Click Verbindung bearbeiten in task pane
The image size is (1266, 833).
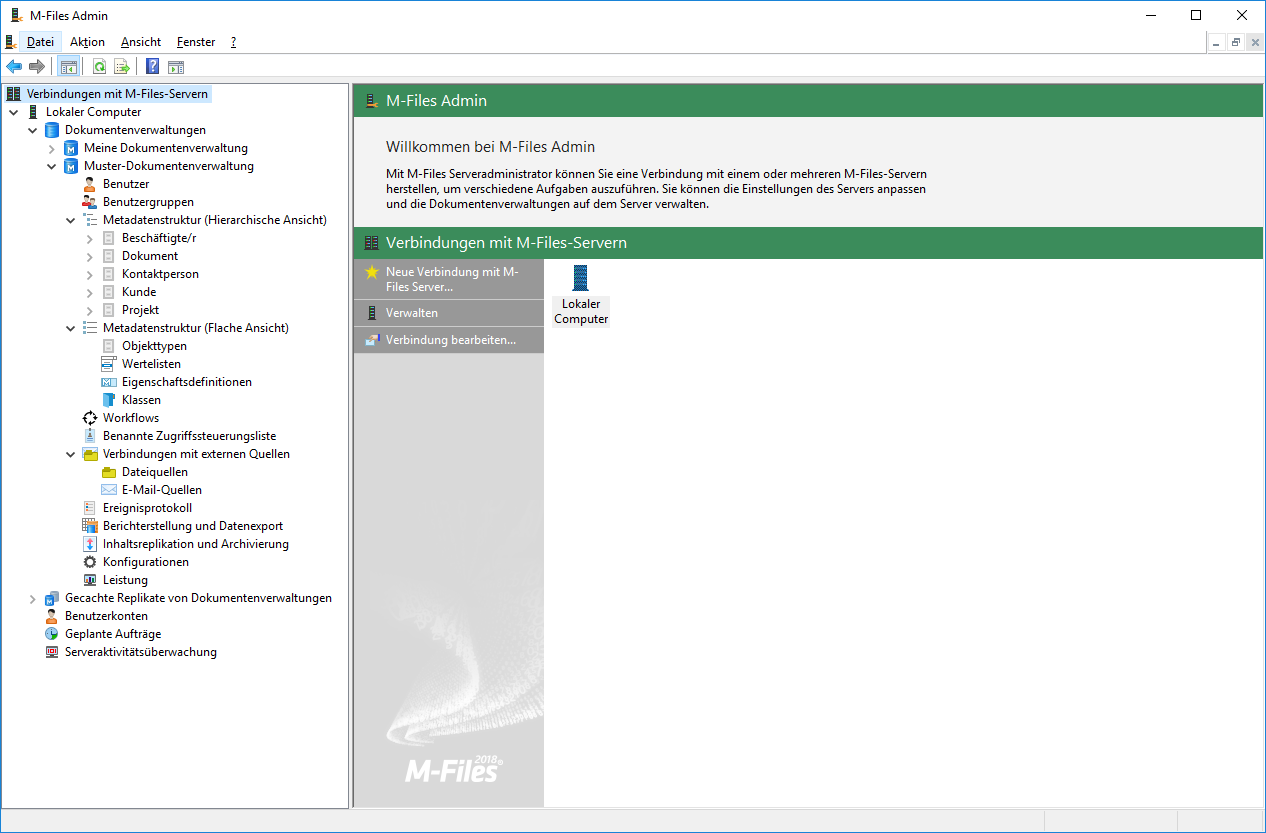tap(450, 340)
